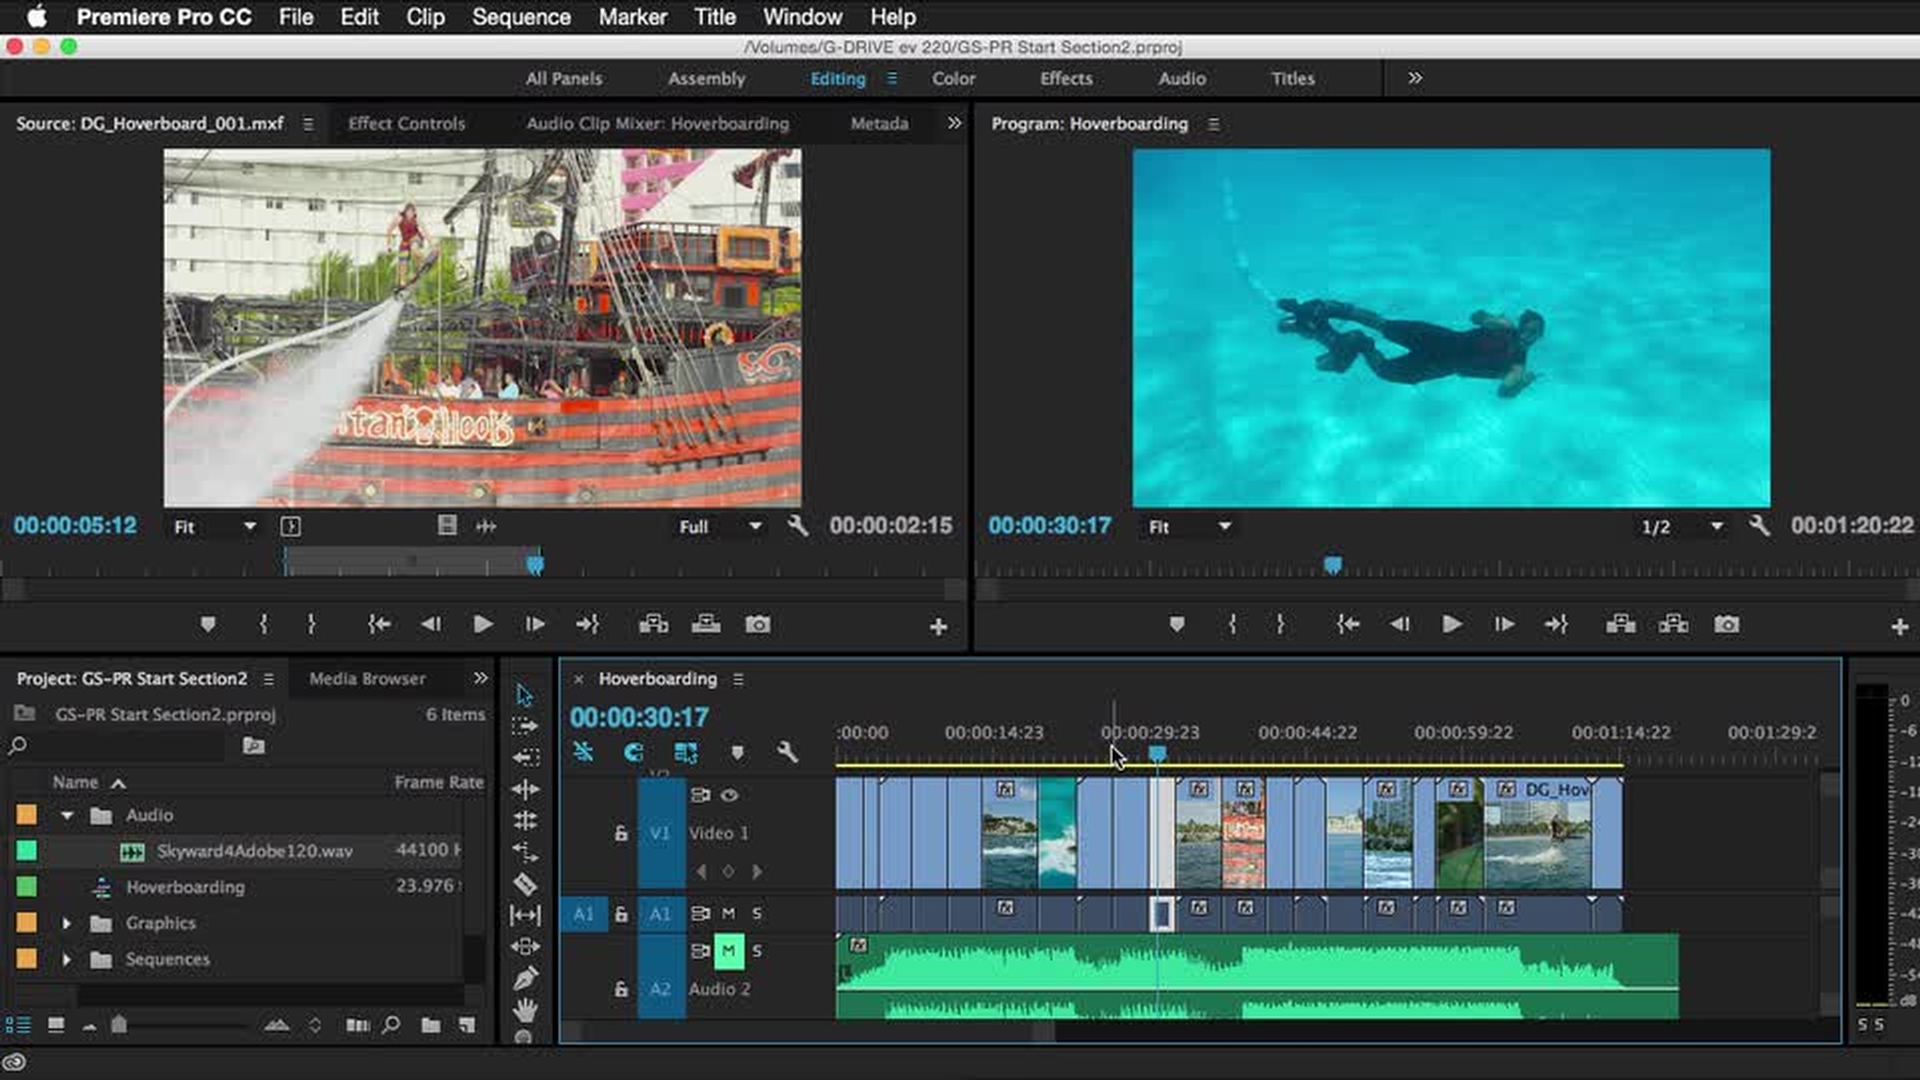Image resolution: width=1920 pixels, height=1080 pixels.
Task: Select the Razor tool
Action: click(x=525, y=884)
